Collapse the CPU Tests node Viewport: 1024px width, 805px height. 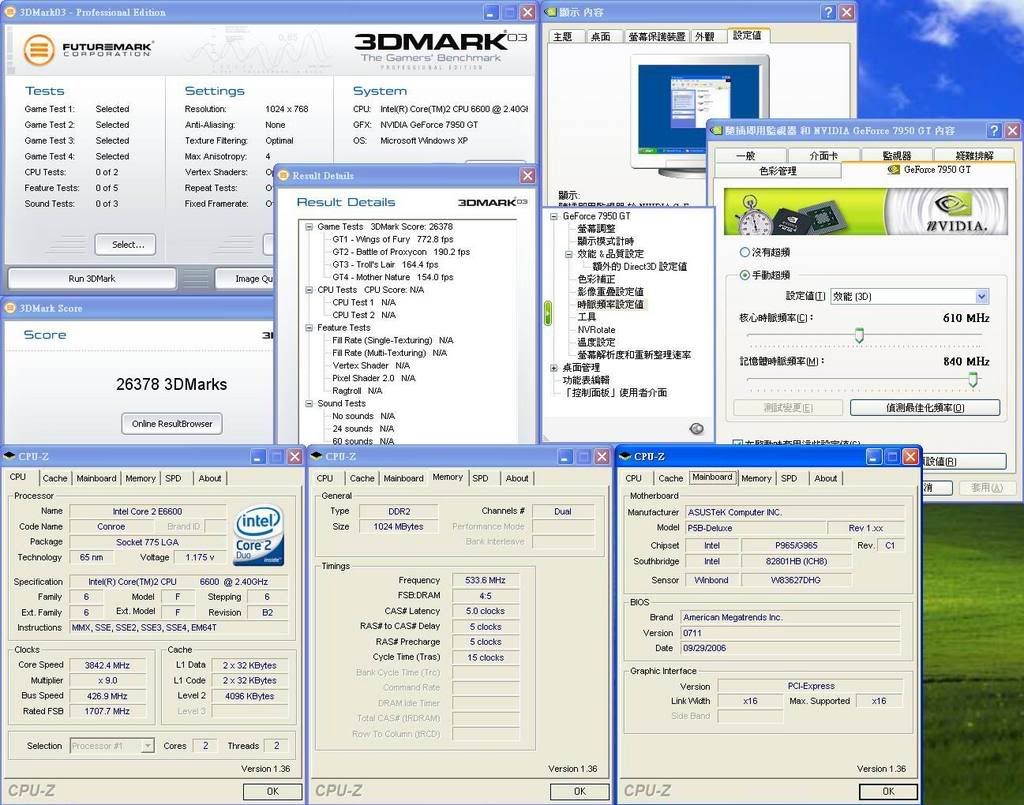point(309,290)
